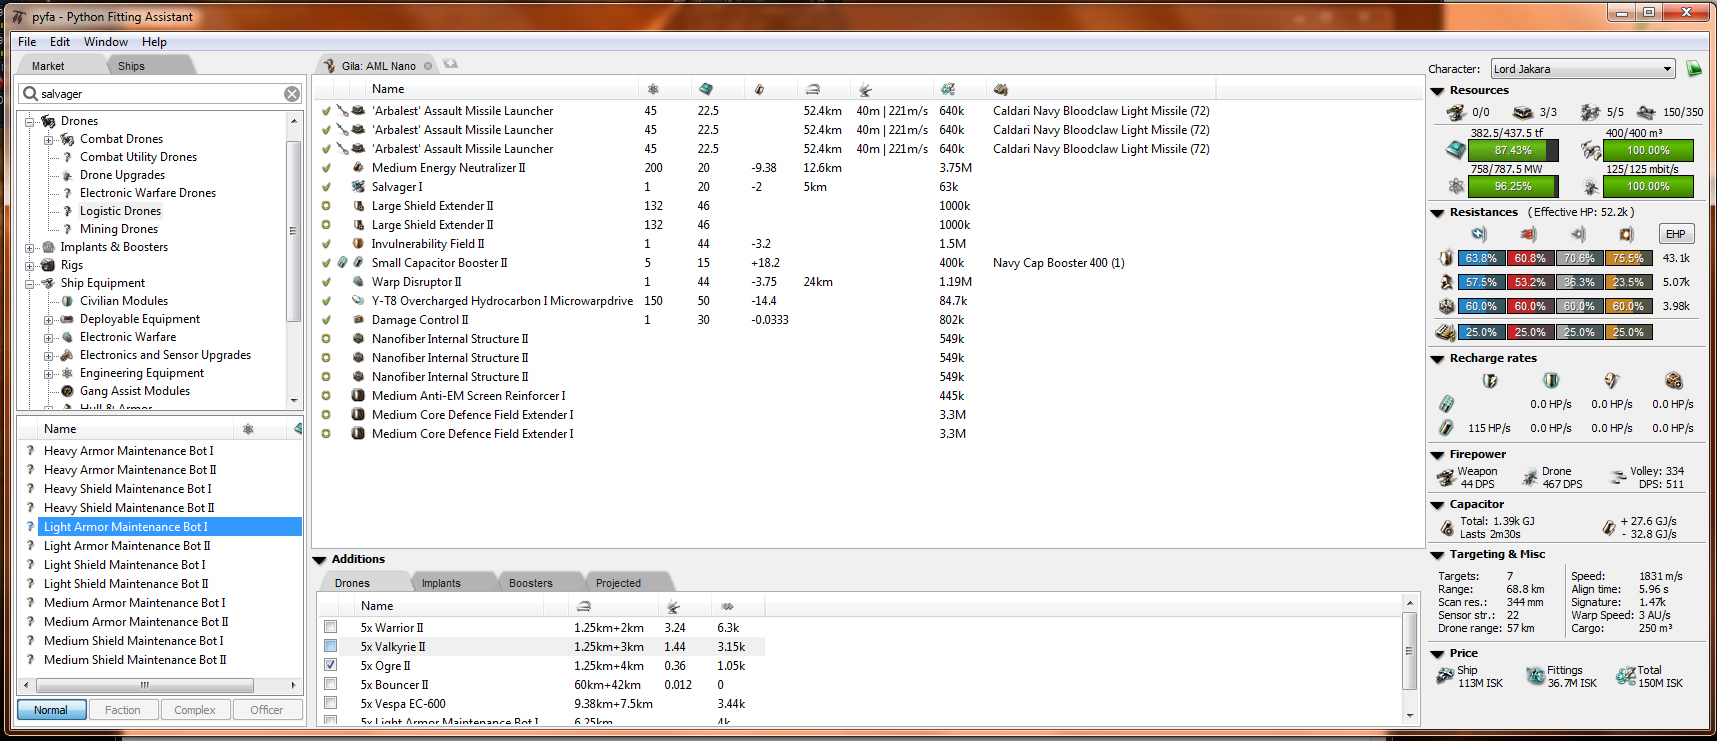Close the Gila: AML Nano tab
The width and height of the screenshot is (1717, 741).
428,66
